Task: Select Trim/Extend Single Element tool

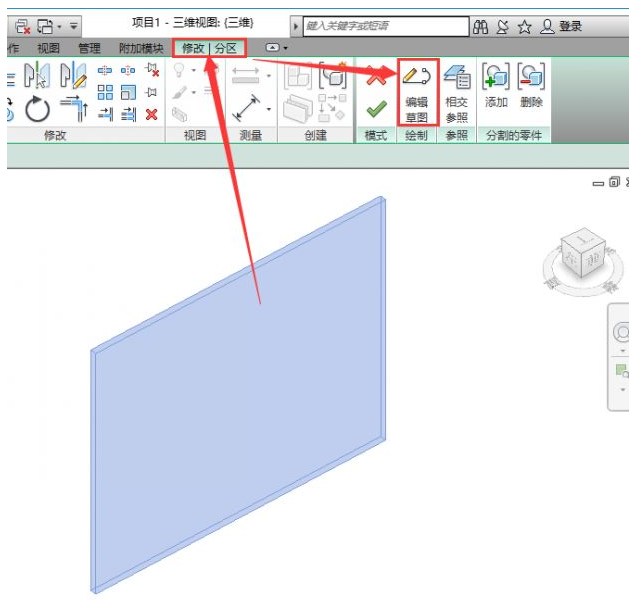Action: point(105,115)
